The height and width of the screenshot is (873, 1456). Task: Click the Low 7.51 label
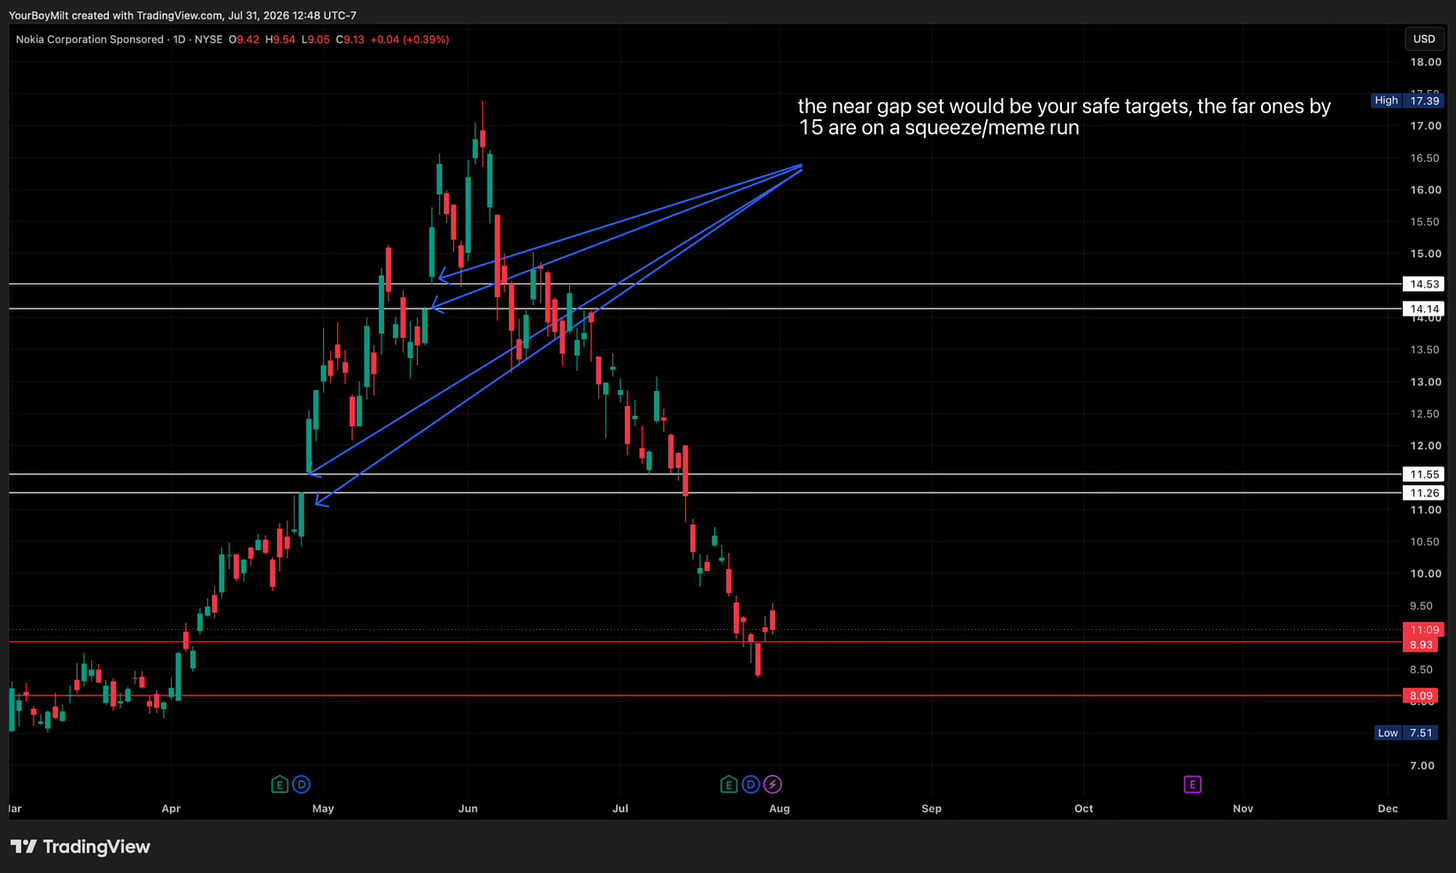pos(1405,733)
